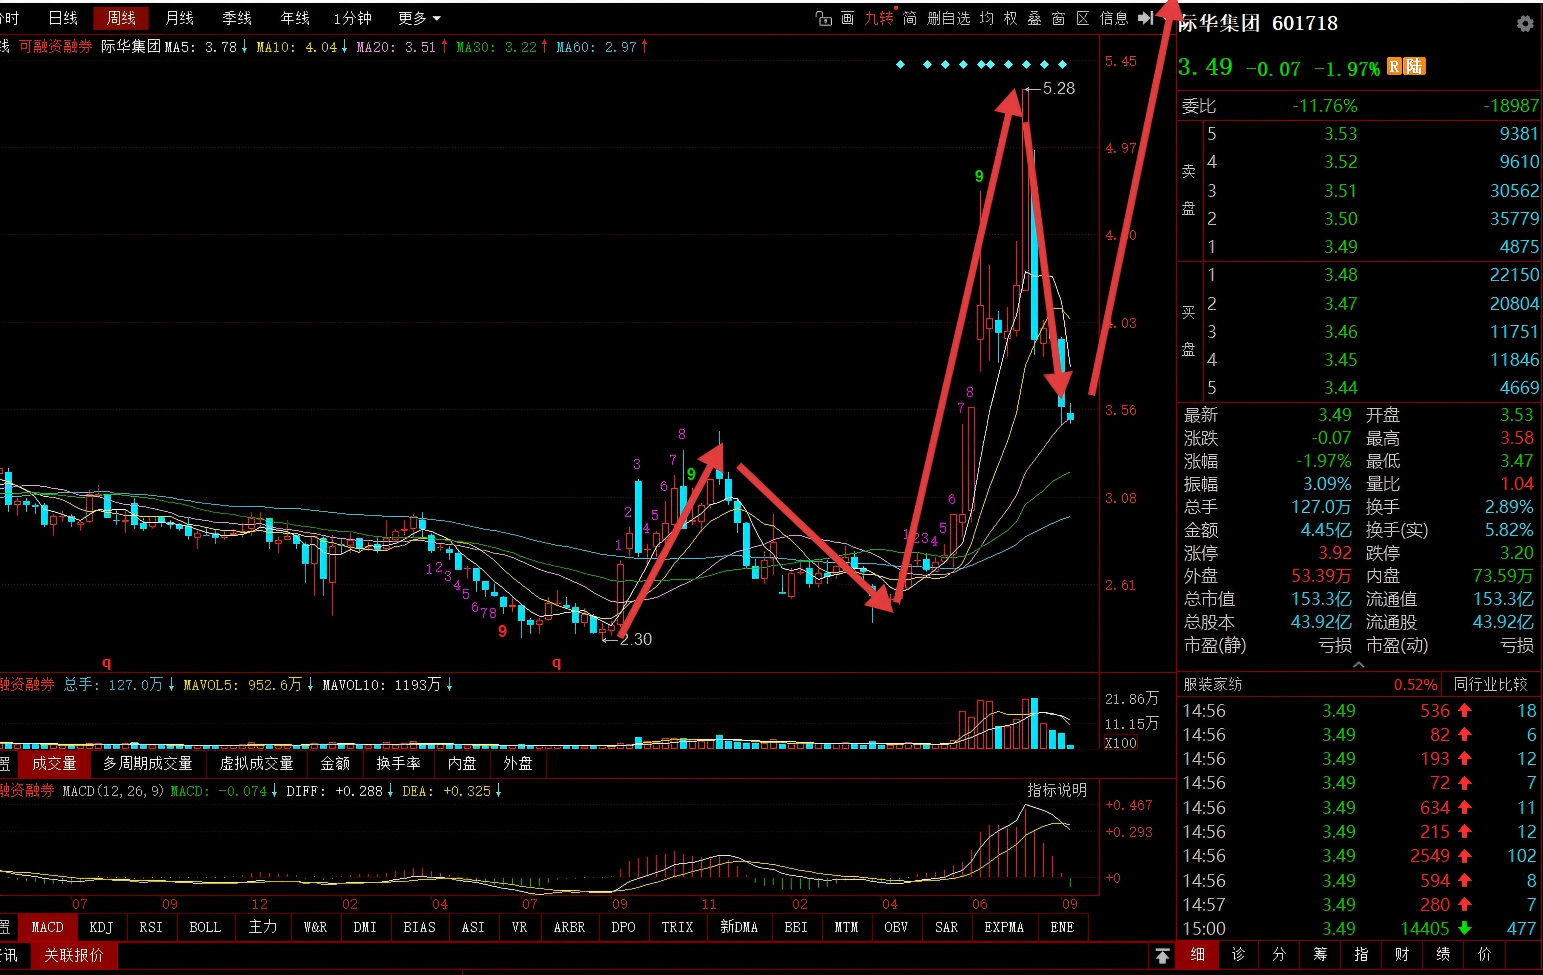The width and height of the screenshot is (1543, 975).
Task: Select the 外盘 tab under volume chart
Action: (x=518, y=763)
